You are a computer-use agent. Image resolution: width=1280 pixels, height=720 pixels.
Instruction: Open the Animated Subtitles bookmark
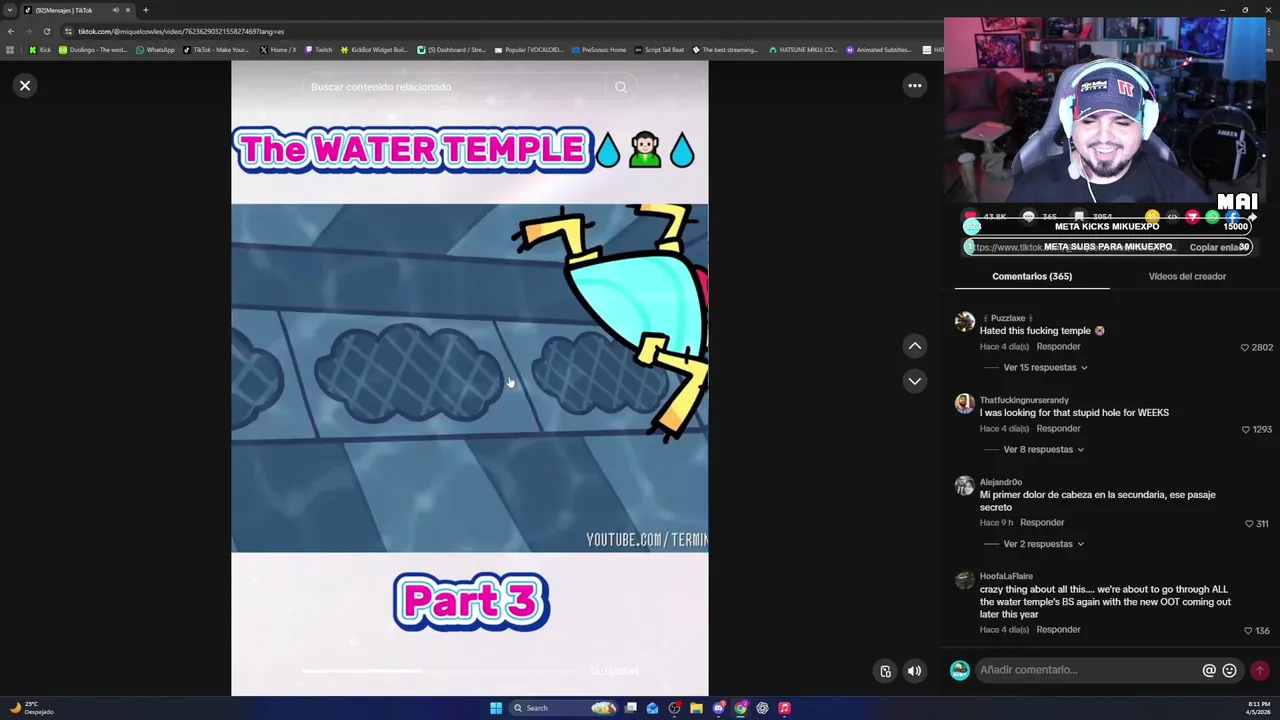(x=878, y=50)
